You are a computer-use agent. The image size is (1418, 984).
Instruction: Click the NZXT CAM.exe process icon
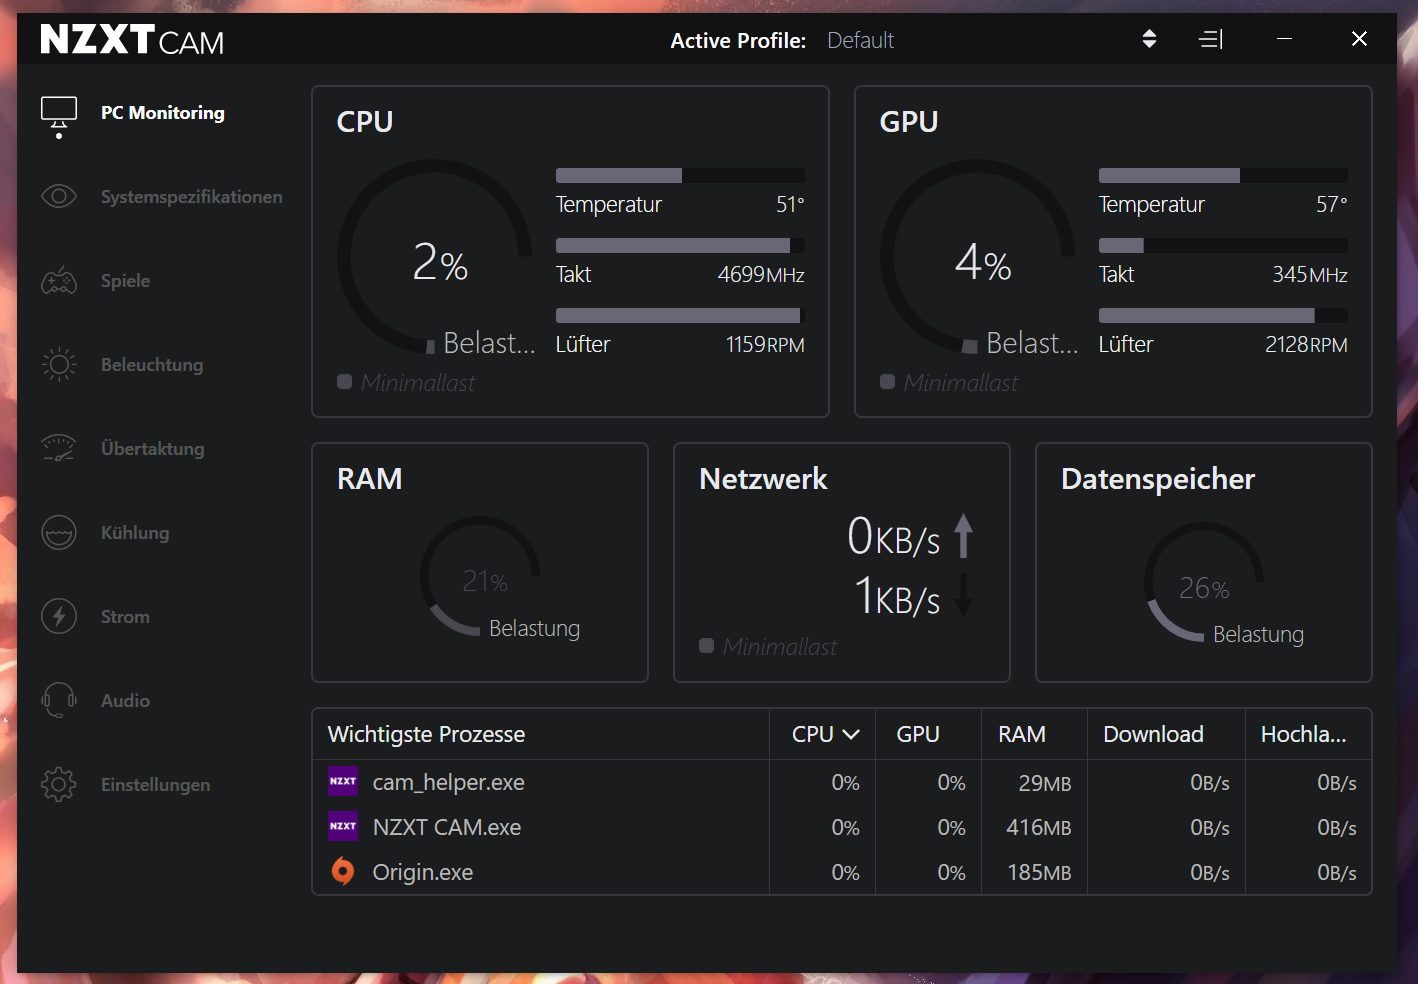point(343,826)
